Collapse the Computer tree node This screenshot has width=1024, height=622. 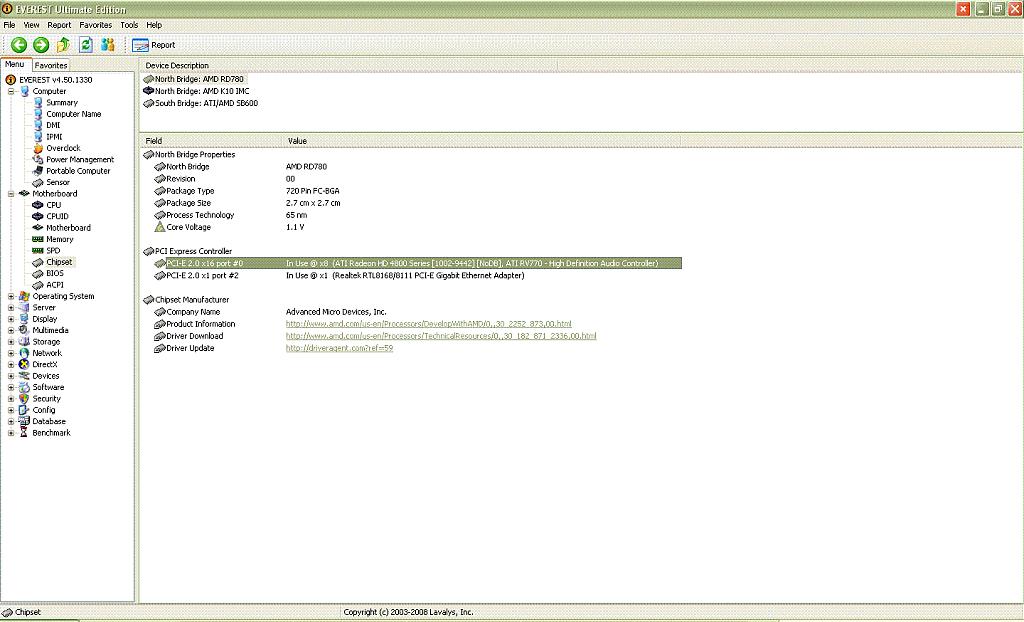point(11,91)
